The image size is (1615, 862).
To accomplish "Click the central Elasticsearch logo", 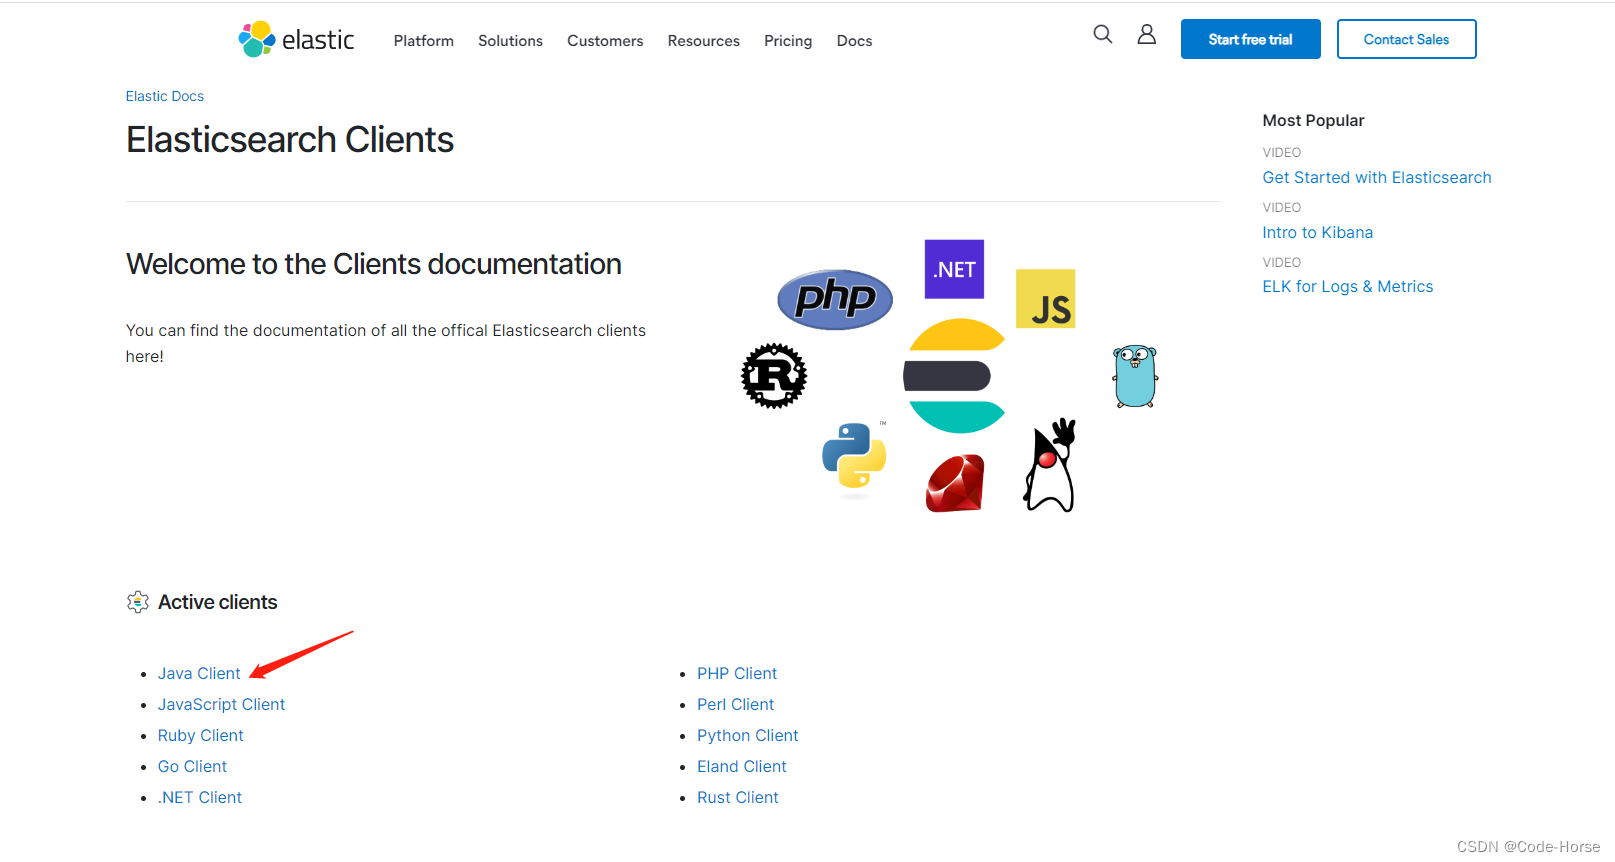I will pos(955,376).
